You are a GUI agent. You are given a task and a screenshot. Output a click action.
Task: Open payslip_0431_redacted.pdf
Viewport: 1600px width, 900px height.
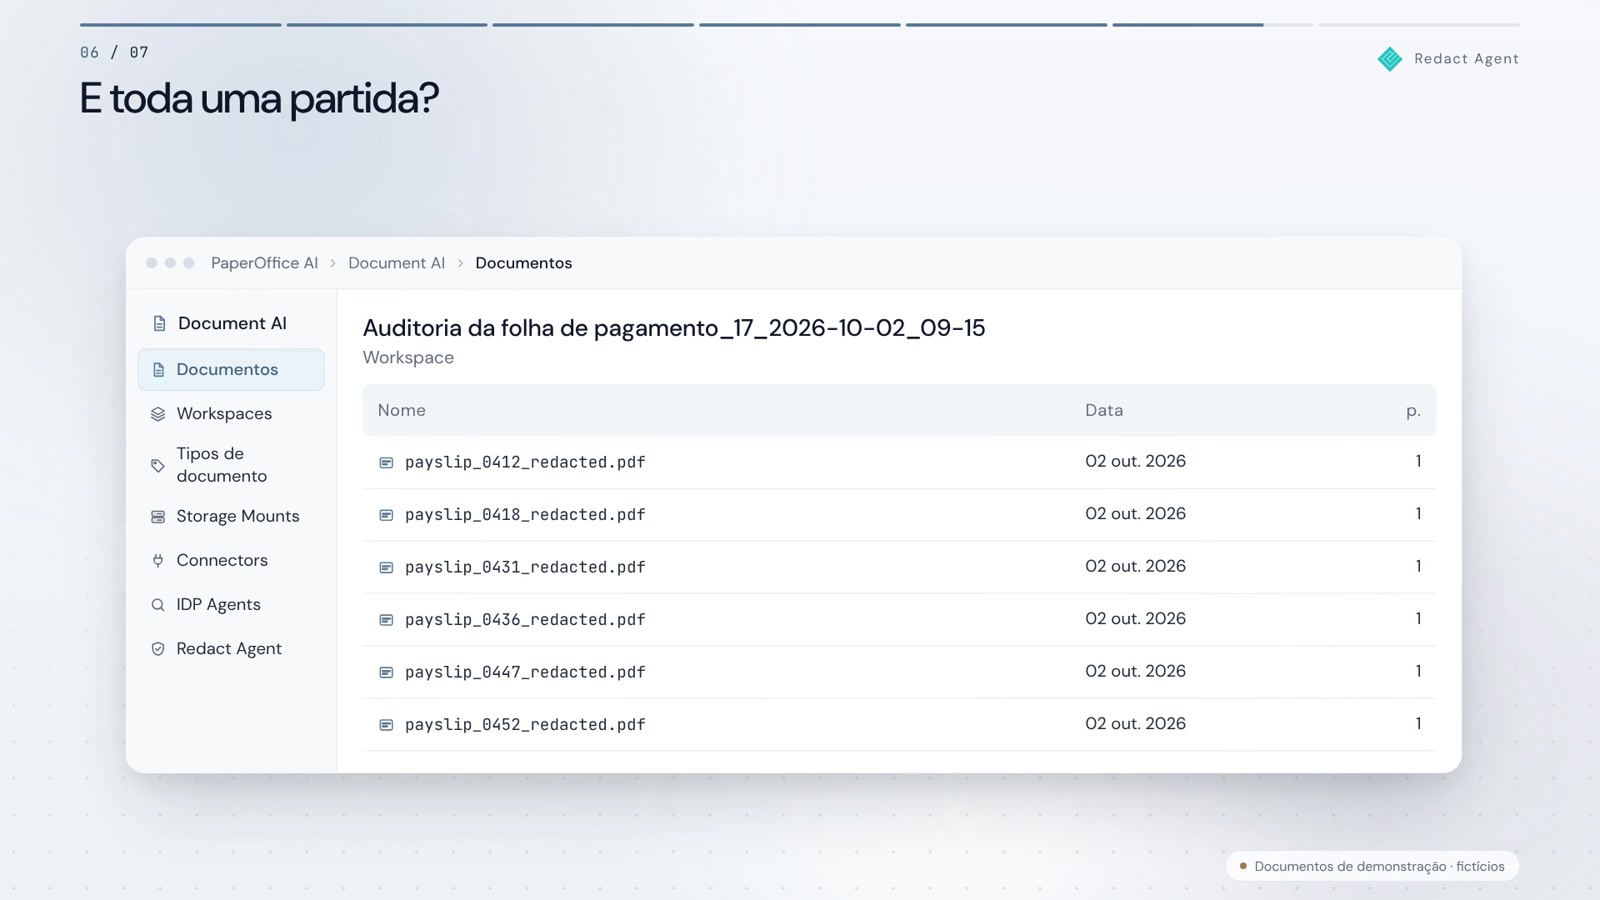[x=525, y=567]
